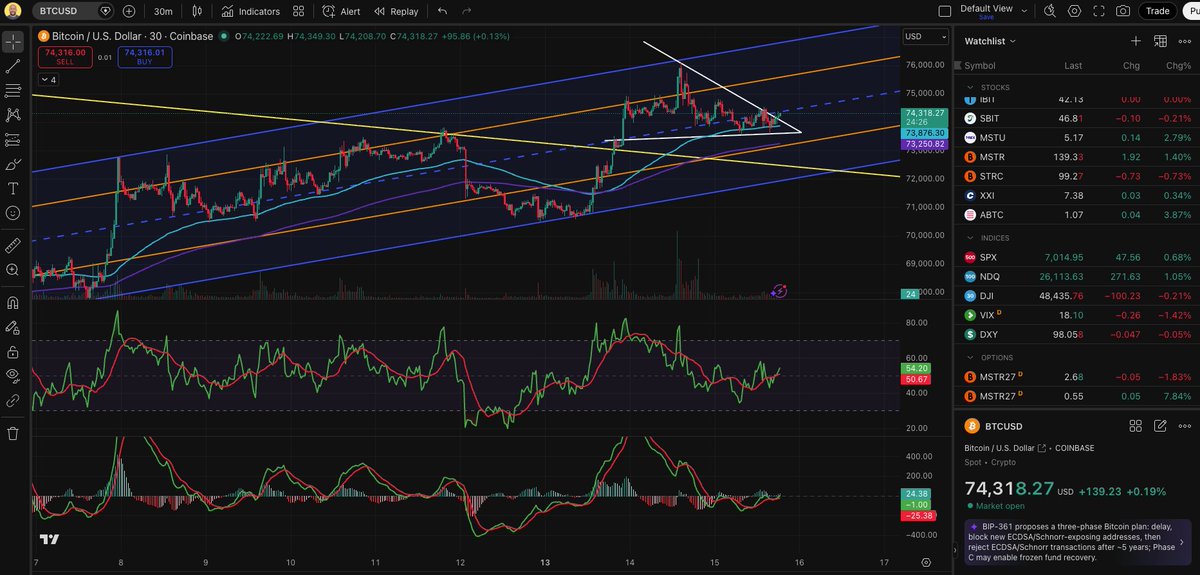
Task: Select the ABTC watchlist row
Action: tap(1077, 214)
